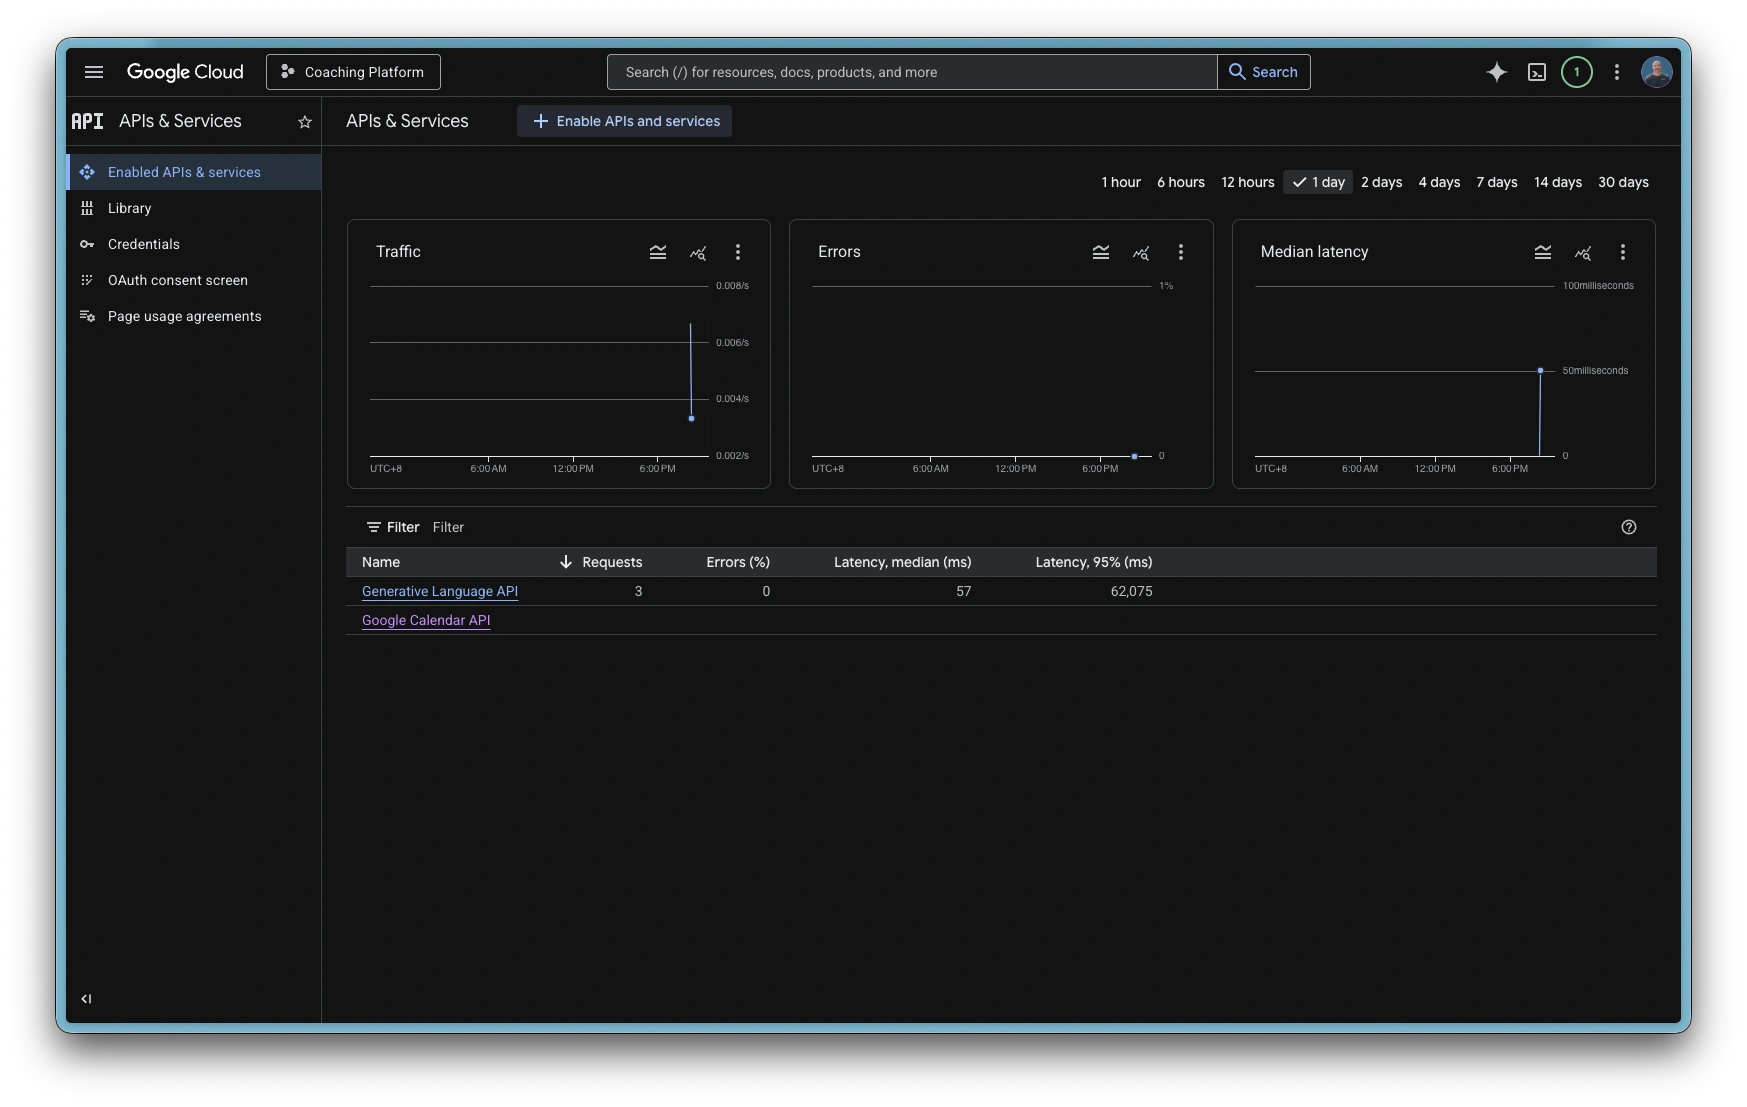
Task: Open Traffic chart more options menu
Action: coord(738,253)
